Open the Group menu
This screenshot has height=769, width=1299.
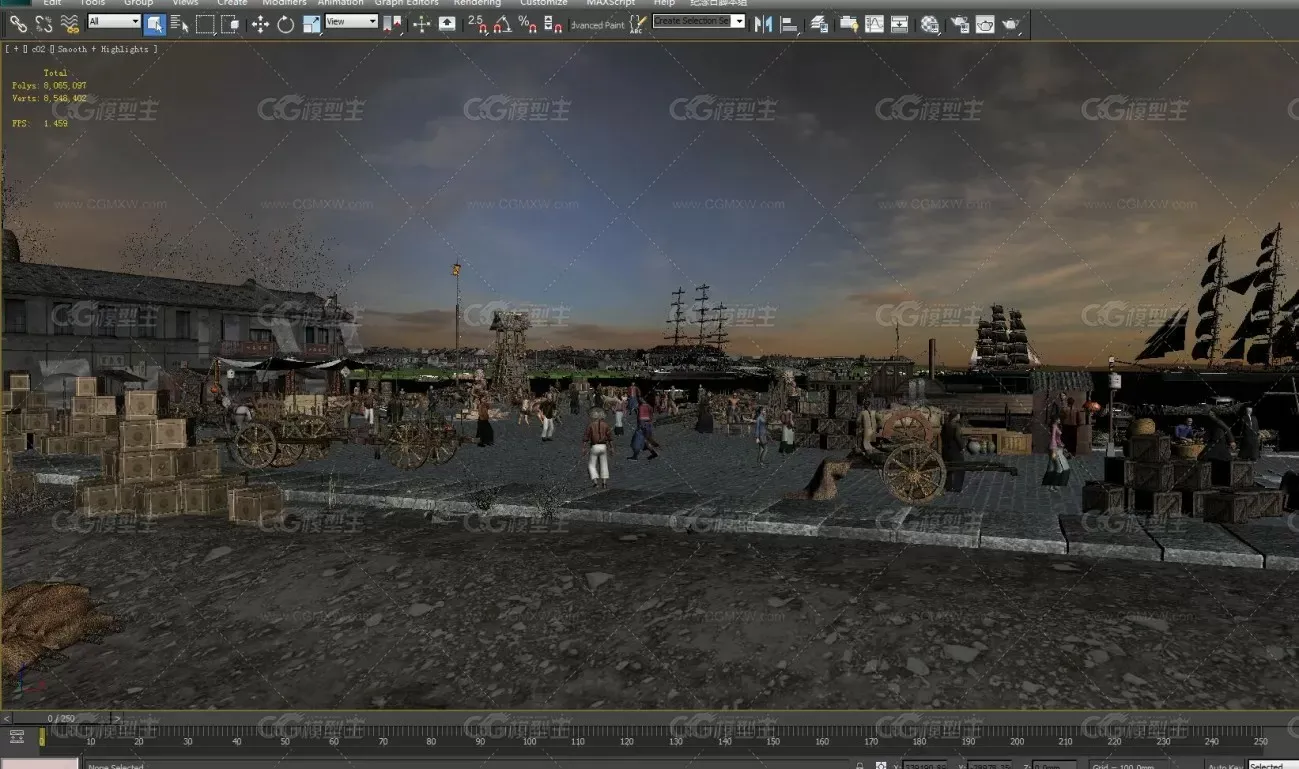(x=138, y=3)
